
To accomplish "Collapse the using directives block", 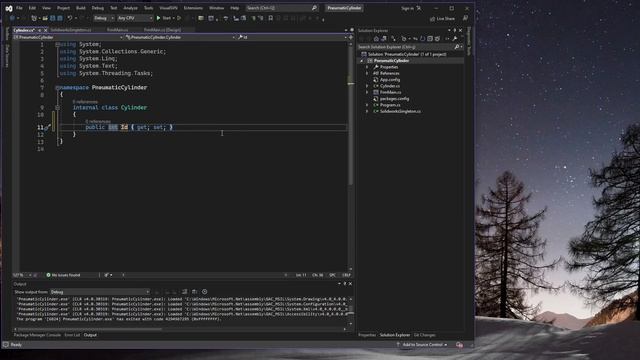I will (58, 44).
